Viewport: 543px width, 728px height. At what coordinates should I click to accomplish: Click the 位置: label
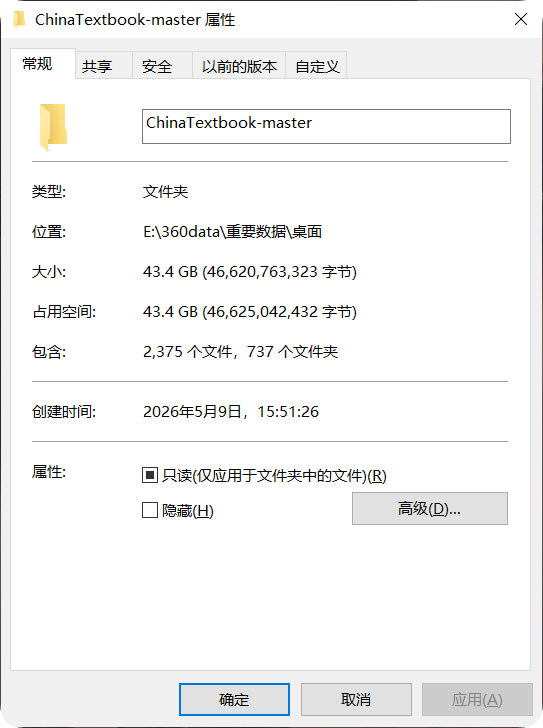[x=49, y=231]
